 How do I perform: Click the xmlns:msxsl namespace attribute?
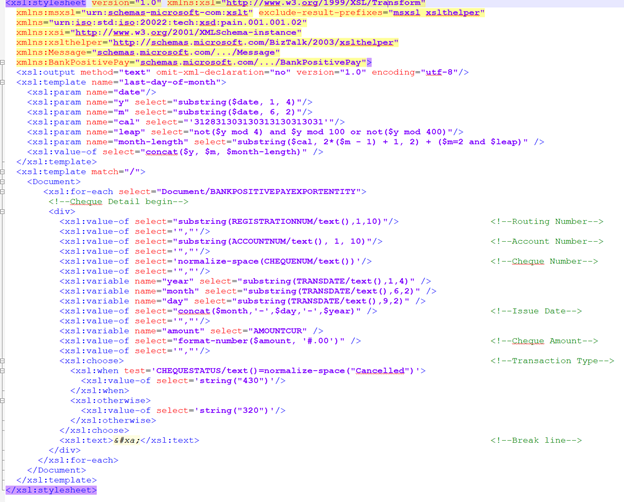135,13
